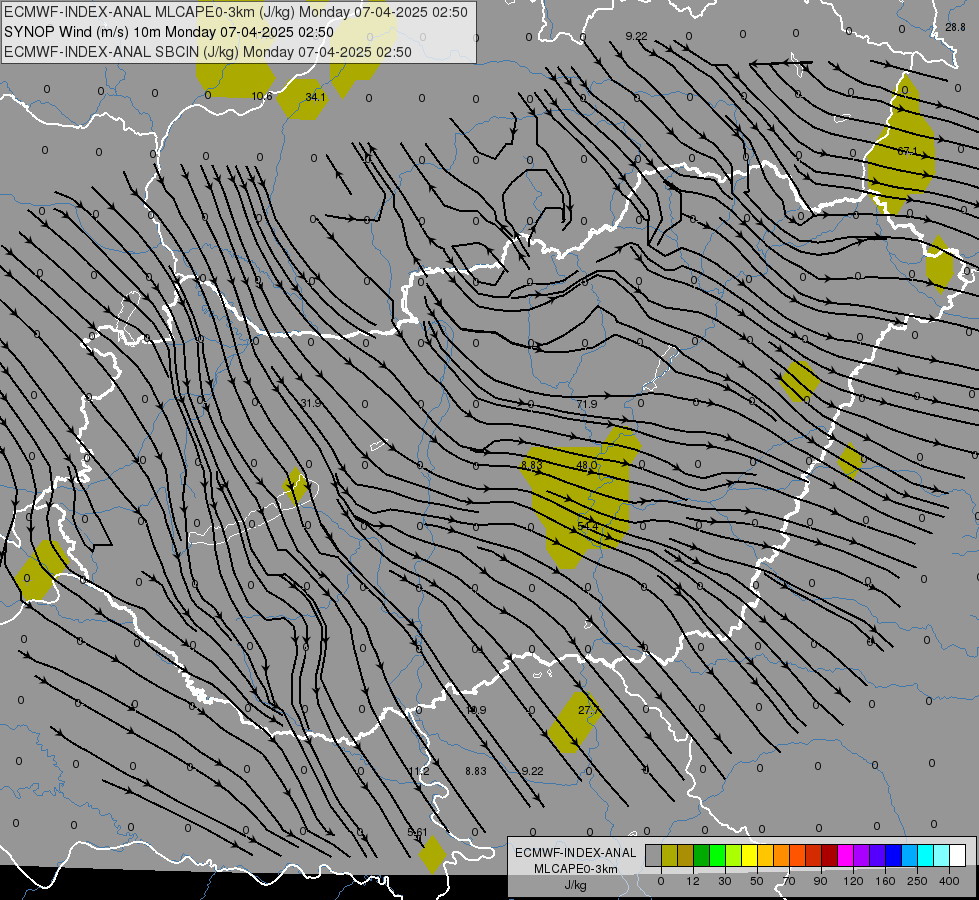Click the SYNOP Wind 10m title line
979x900 pixels.
[x=169, y=32]
